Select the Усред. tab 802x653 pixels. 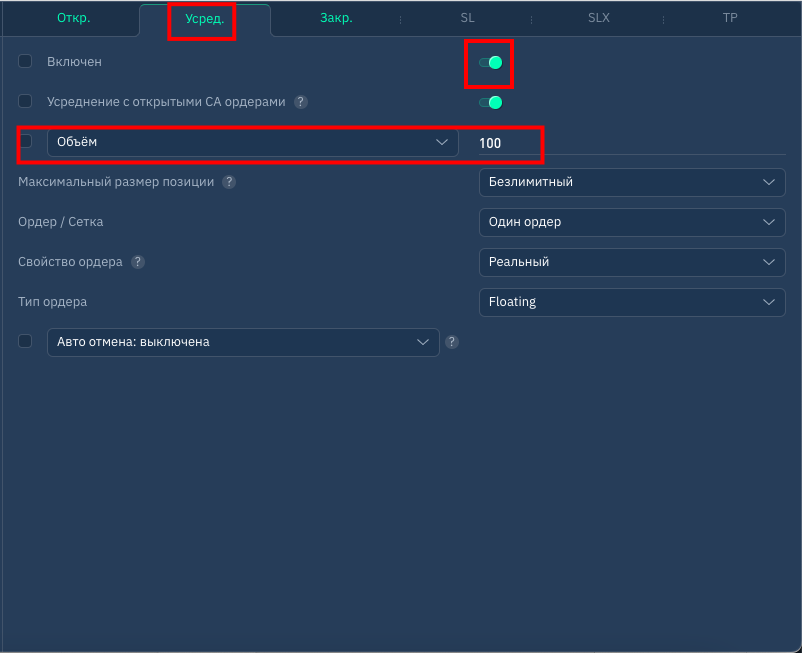[205, 19]
